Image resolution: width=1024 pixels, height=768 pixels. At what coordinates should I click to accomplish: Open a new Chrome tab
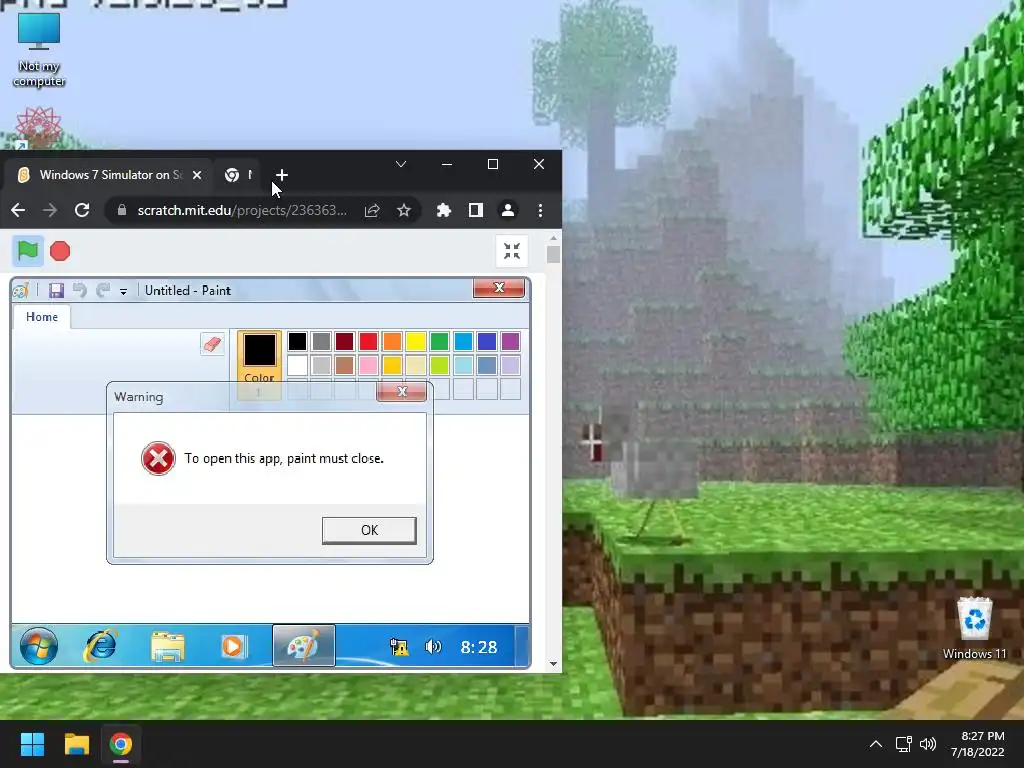[281, 175]
